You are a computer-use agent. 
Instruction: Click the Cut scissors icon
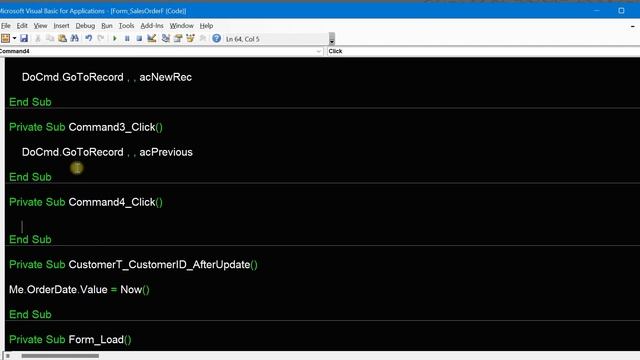(38, 38)
